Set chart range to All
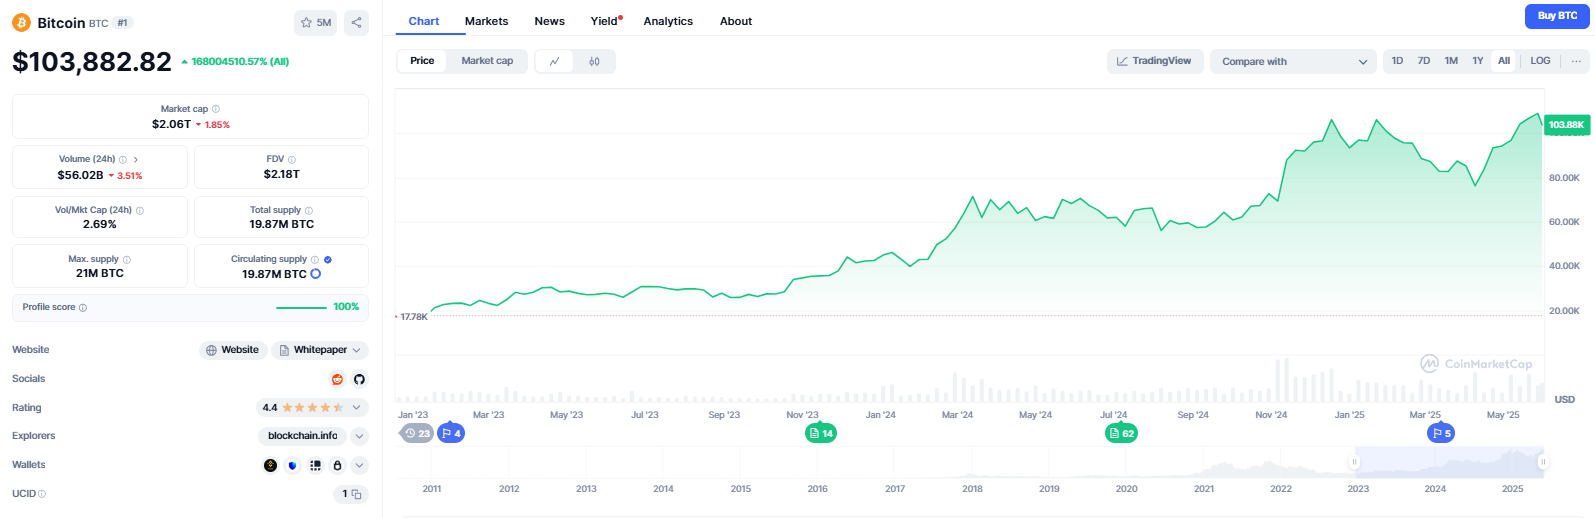 [1504, 61]
